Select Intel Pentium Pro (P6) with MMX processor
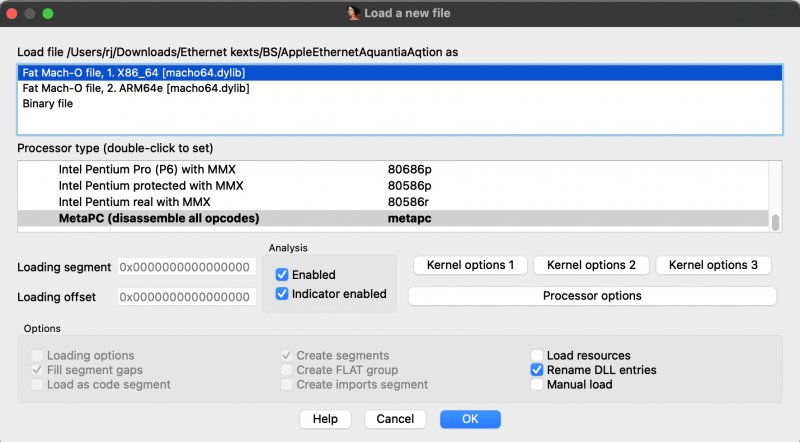This screenshot has height=442, width=800. tap(393, 169)
